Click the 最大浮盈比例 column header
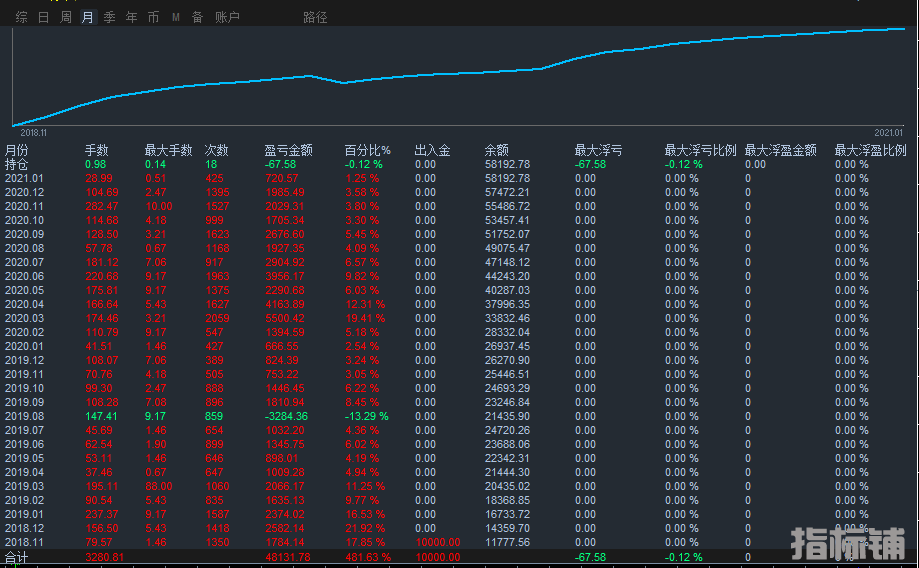The image size is (919, 568). [871, 151]
